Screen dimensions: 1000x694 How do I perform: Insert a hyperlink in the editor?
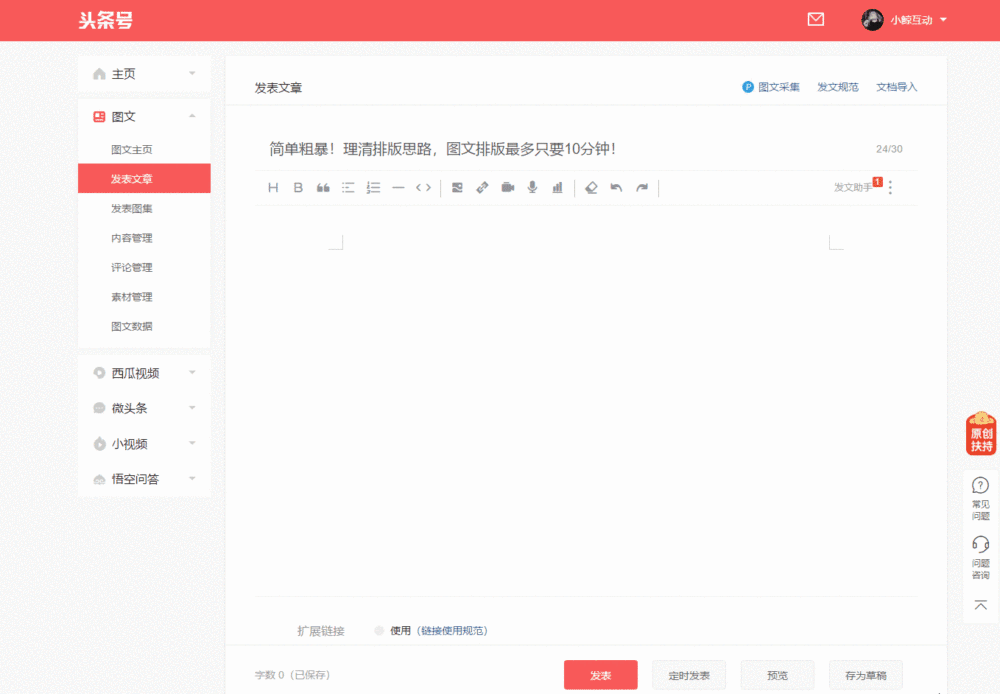(482, 187)
